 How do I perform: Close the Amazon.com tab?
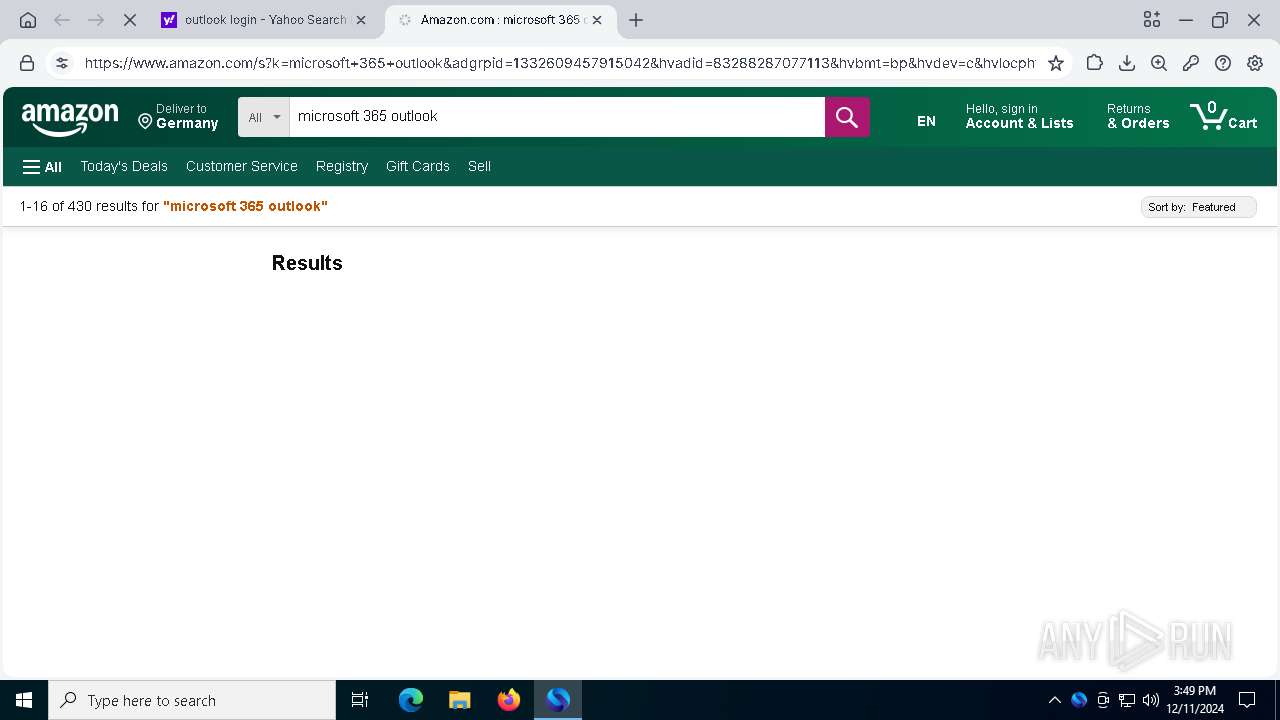coord(597,20)
